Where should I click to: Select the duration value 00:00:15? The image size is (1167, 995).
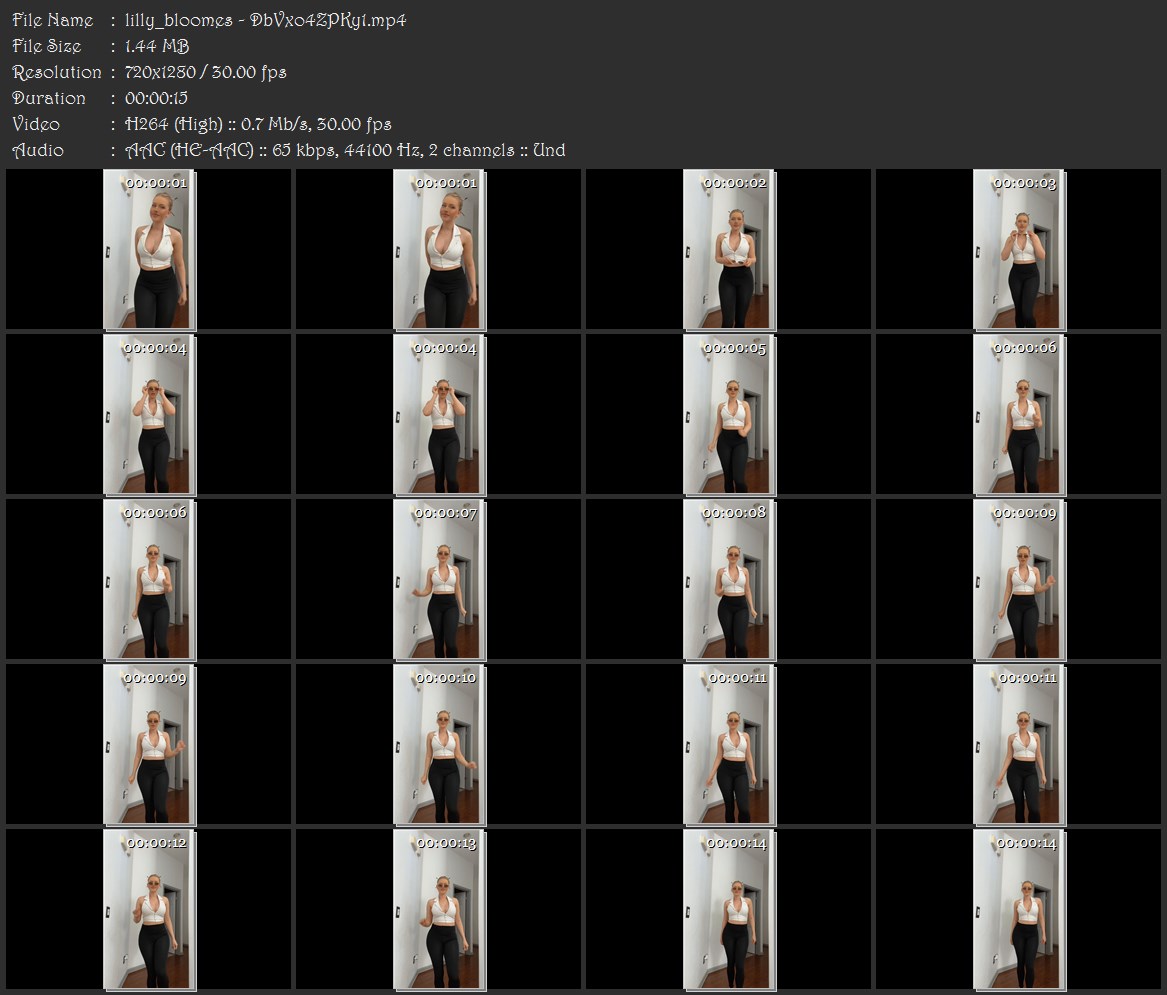156,98
